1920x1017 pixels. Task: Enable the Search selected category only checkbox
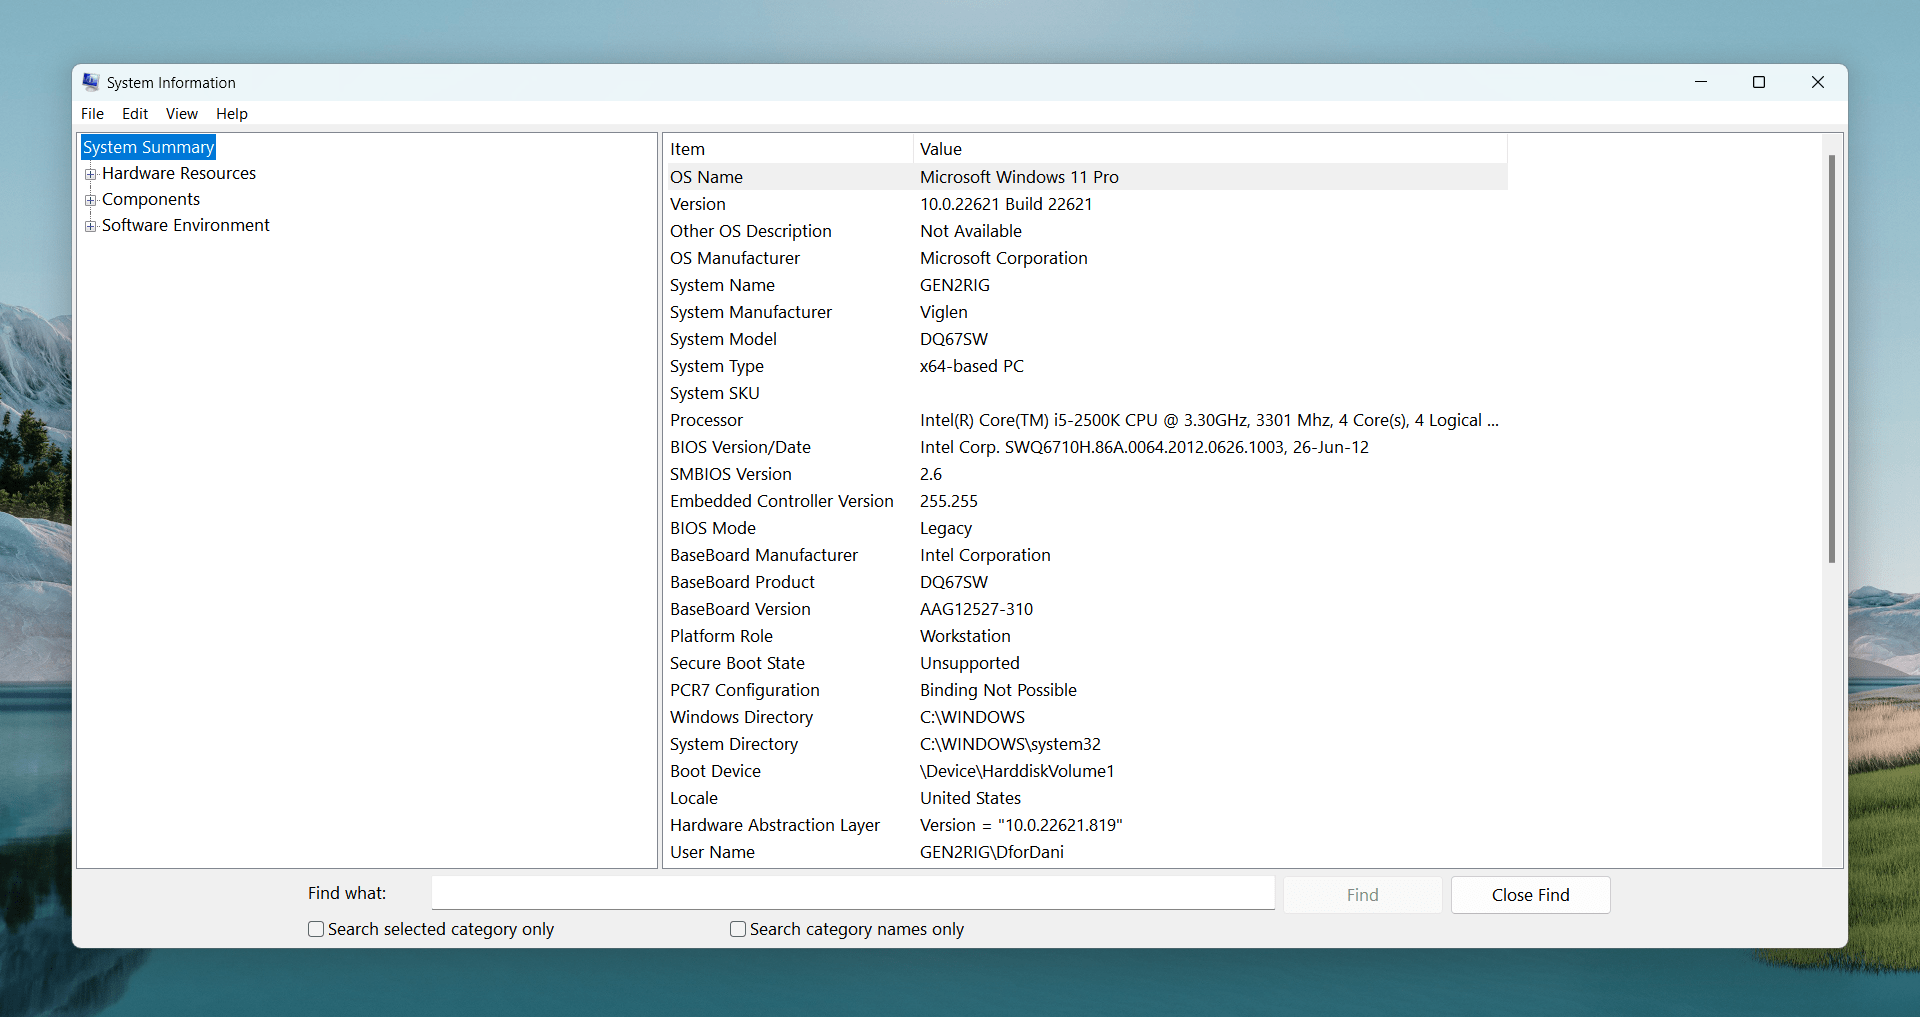pos(314,929)
